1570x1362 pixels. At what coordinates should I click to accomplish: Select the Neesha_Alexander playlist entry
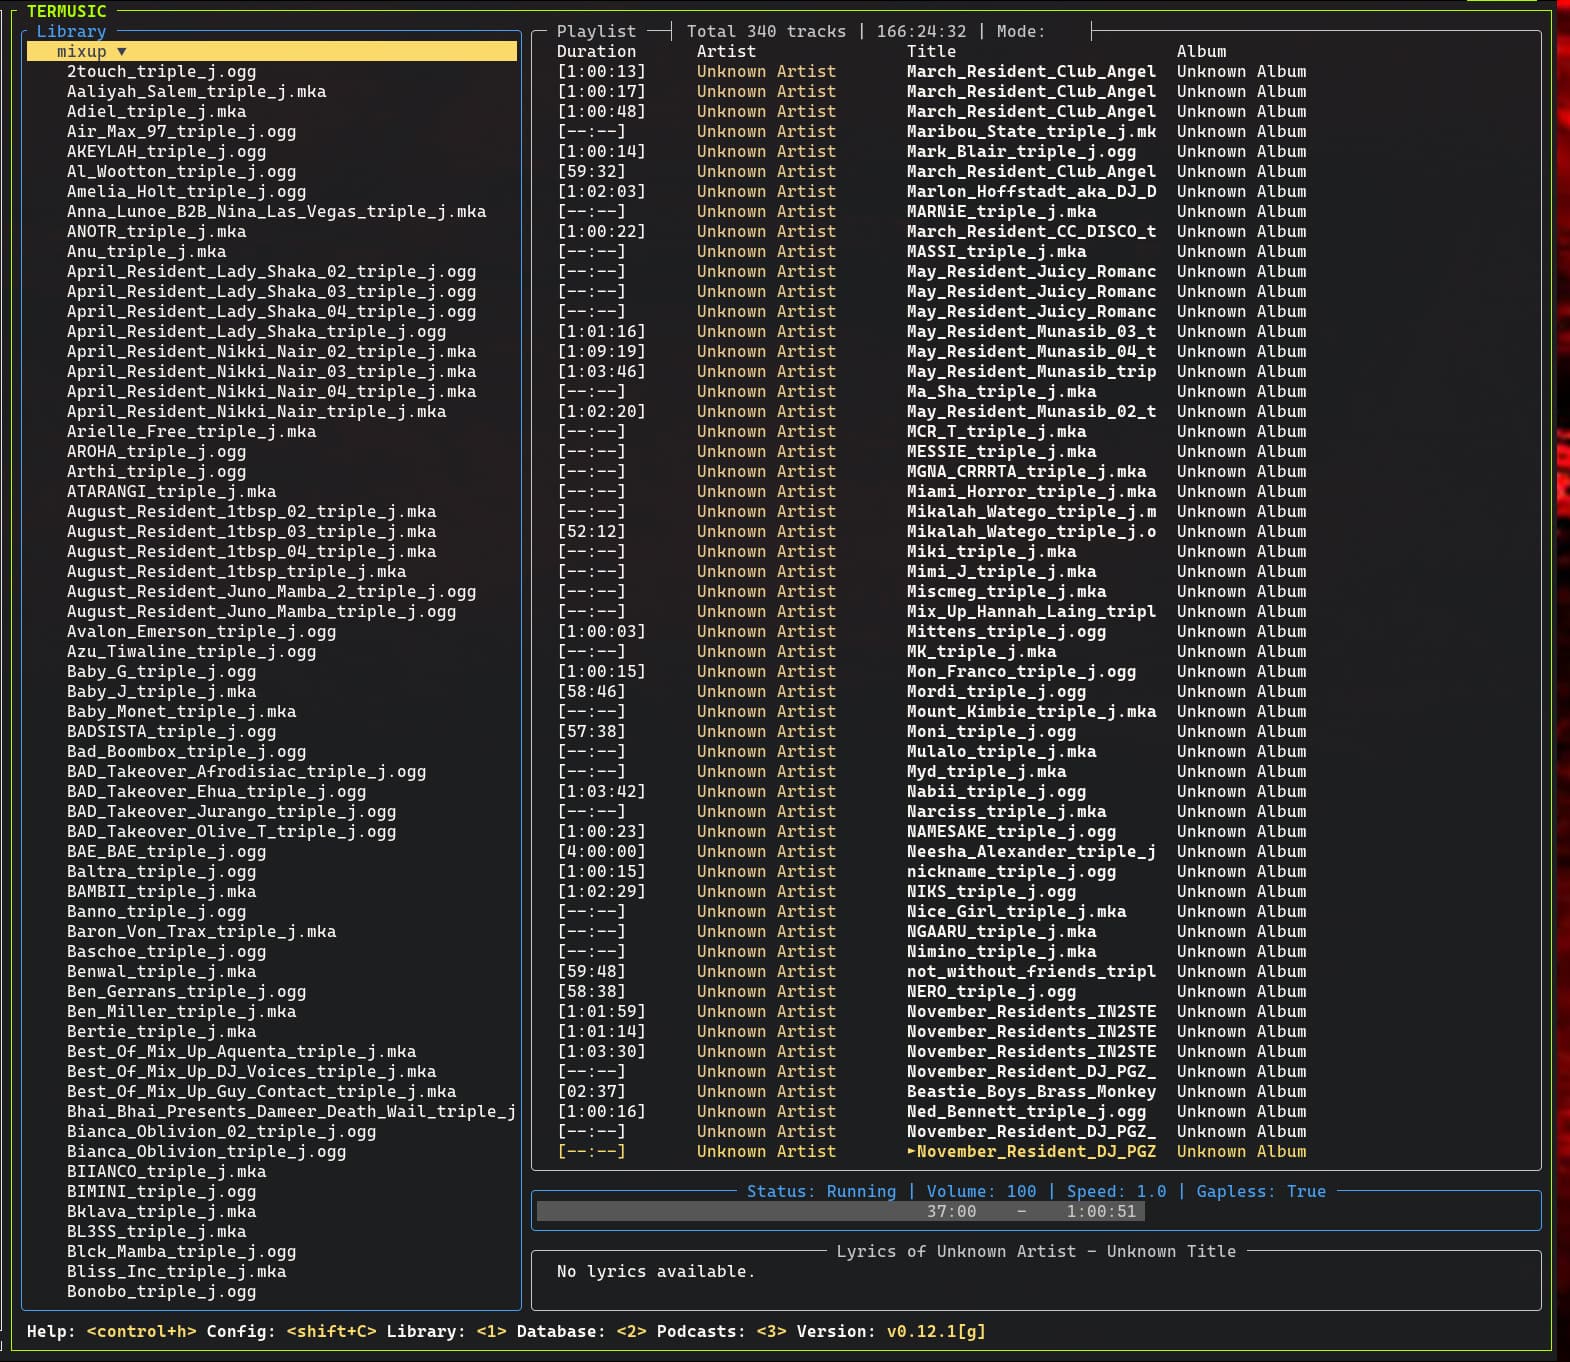1030,851
